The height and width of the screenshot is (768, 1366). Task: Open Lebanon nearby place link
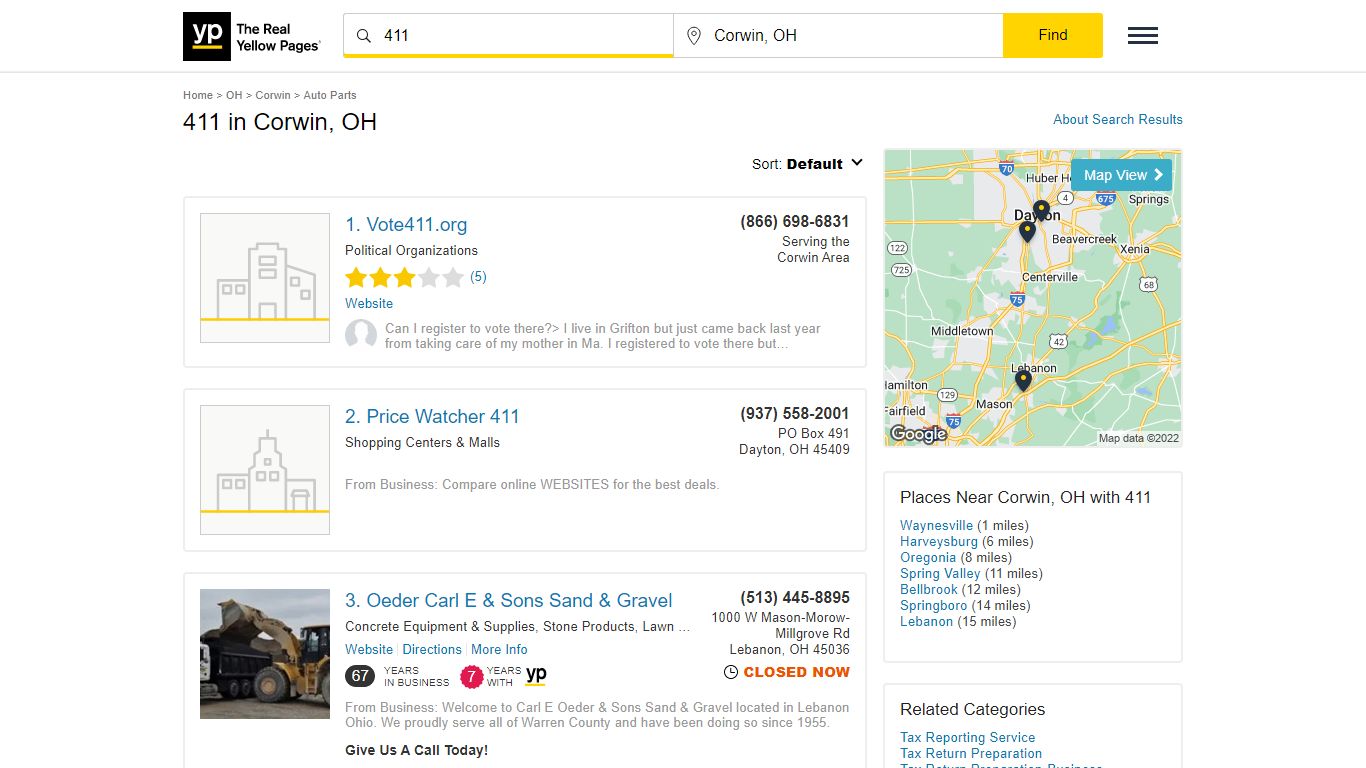pos(927,621)
